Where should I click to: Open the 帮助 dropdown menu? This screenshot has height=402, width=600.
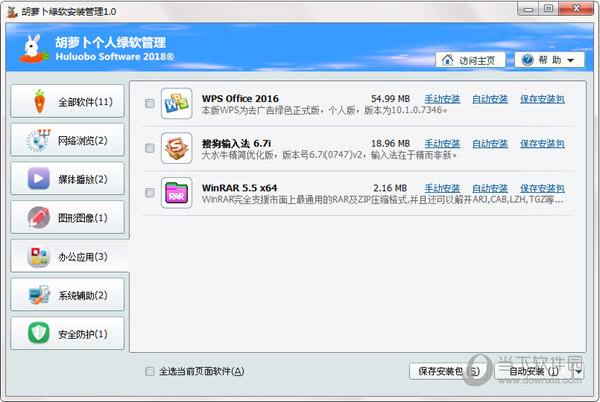549,60
